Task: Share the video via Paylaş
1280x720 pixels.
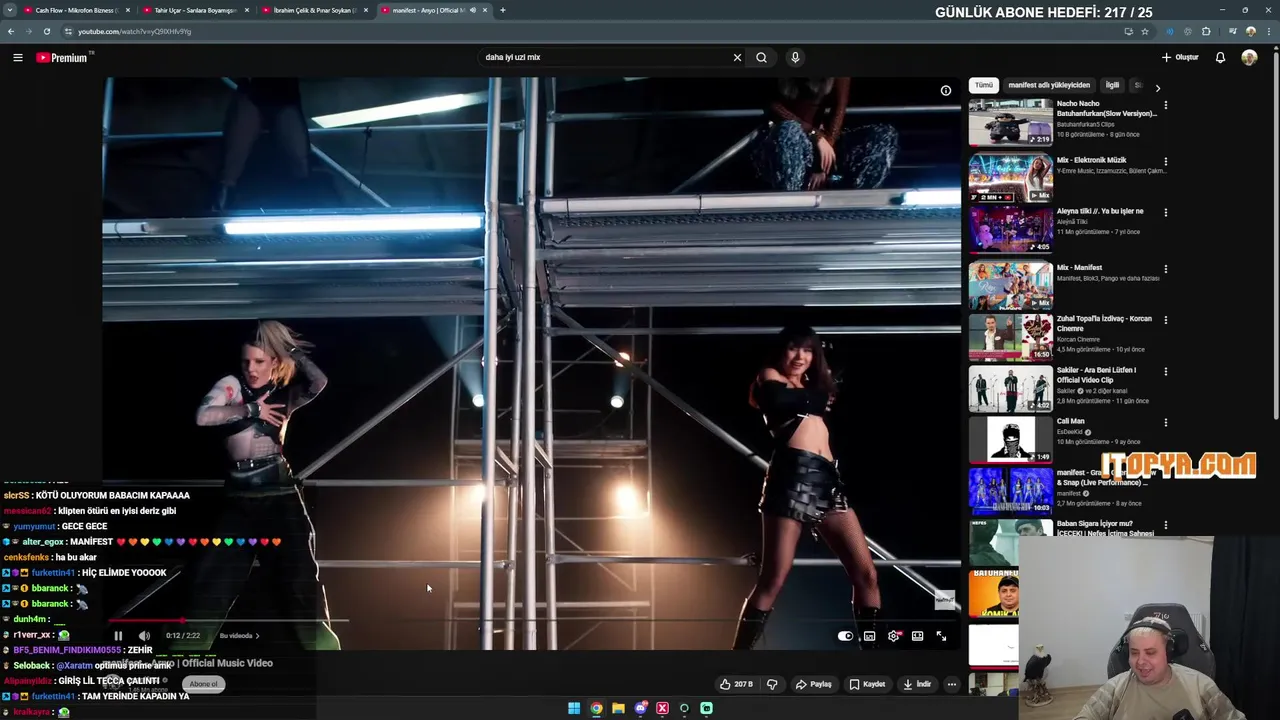Action: pos(813,684)
